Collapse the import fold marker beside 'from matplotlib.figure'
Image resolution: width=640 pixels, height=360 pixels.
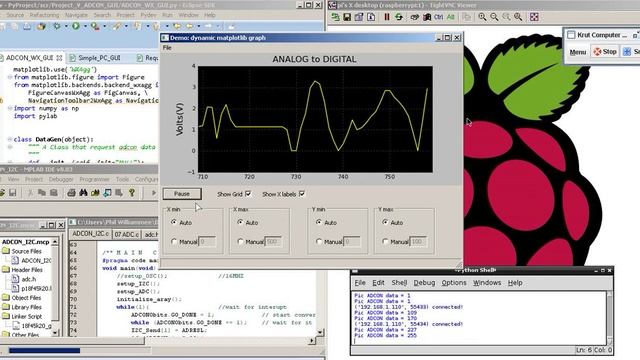tap(10, 77)
